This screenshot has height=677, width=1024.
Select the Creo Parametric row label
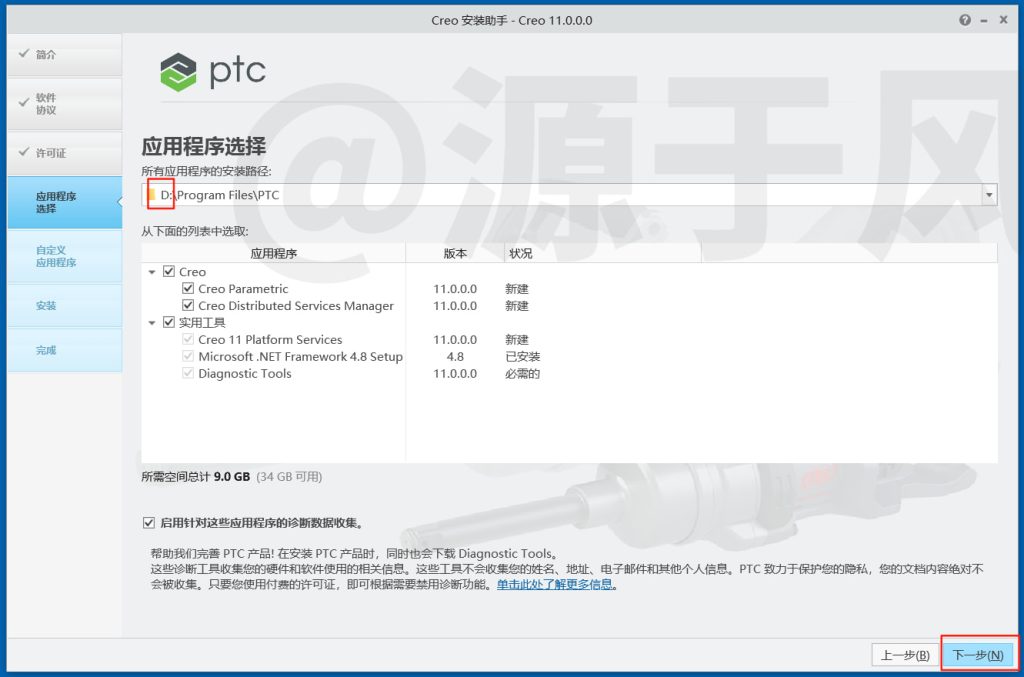pos(243,289)
